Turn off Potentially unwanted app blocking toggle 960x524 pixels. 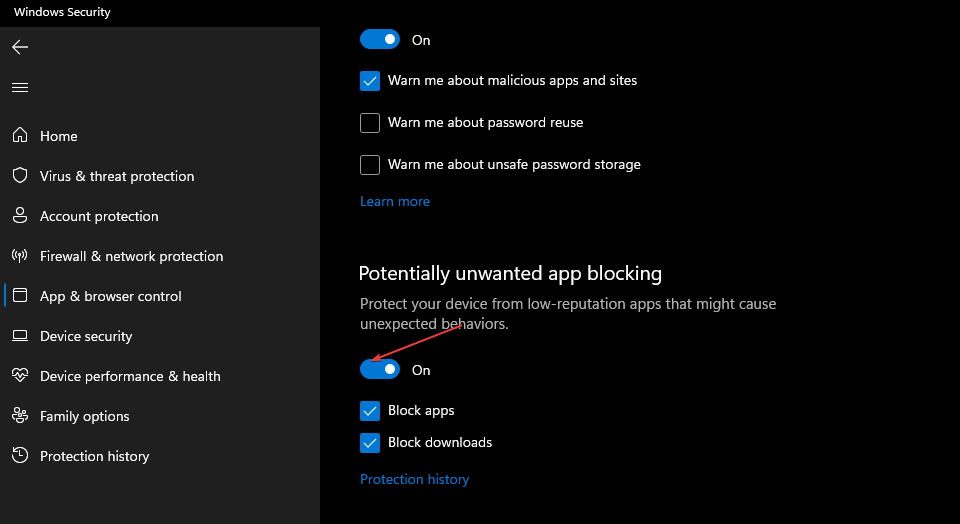tap(380, 370)
